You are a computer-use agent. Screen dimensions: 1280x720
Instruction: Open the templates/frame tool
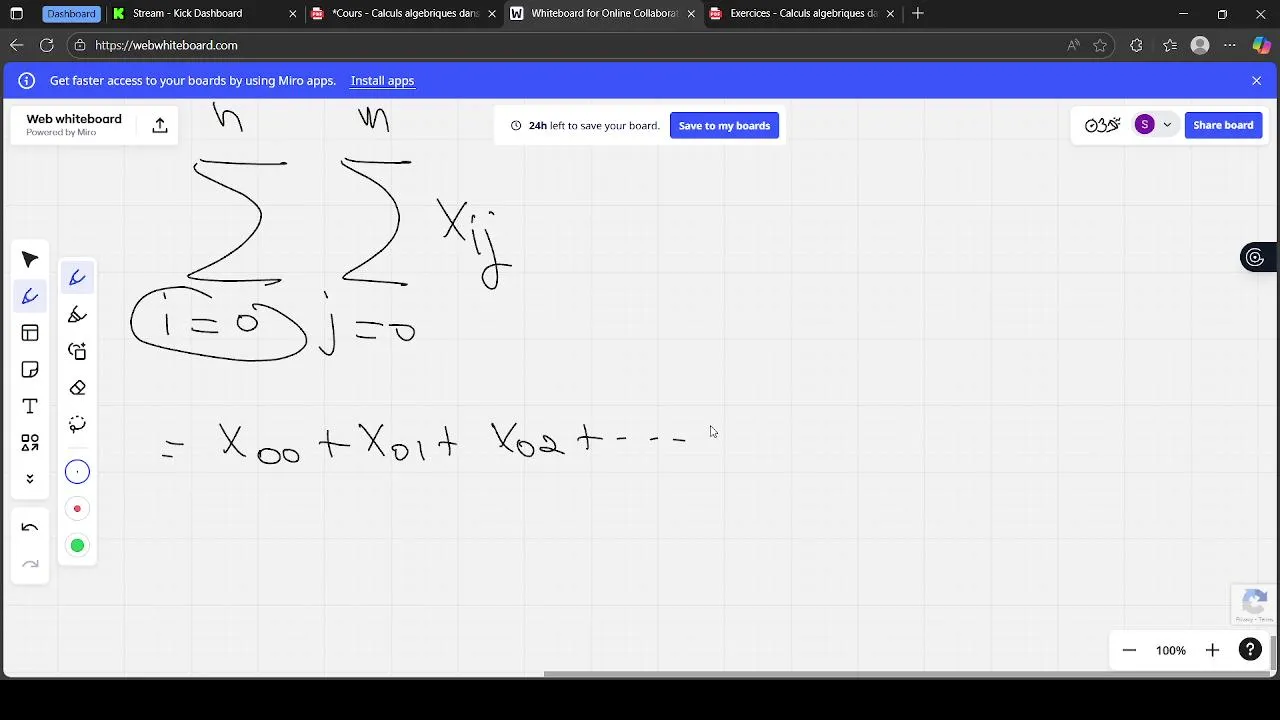pyautogui.click(x=30, y=333)
